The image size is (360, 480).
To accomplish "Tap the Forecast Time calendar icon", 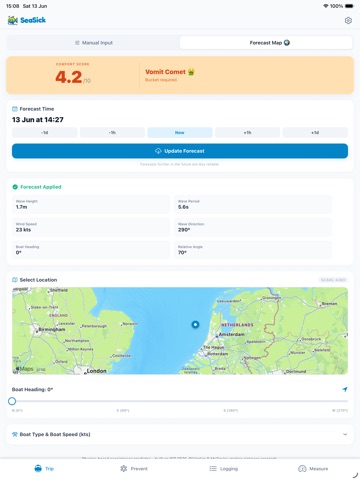I will (15, 109).
